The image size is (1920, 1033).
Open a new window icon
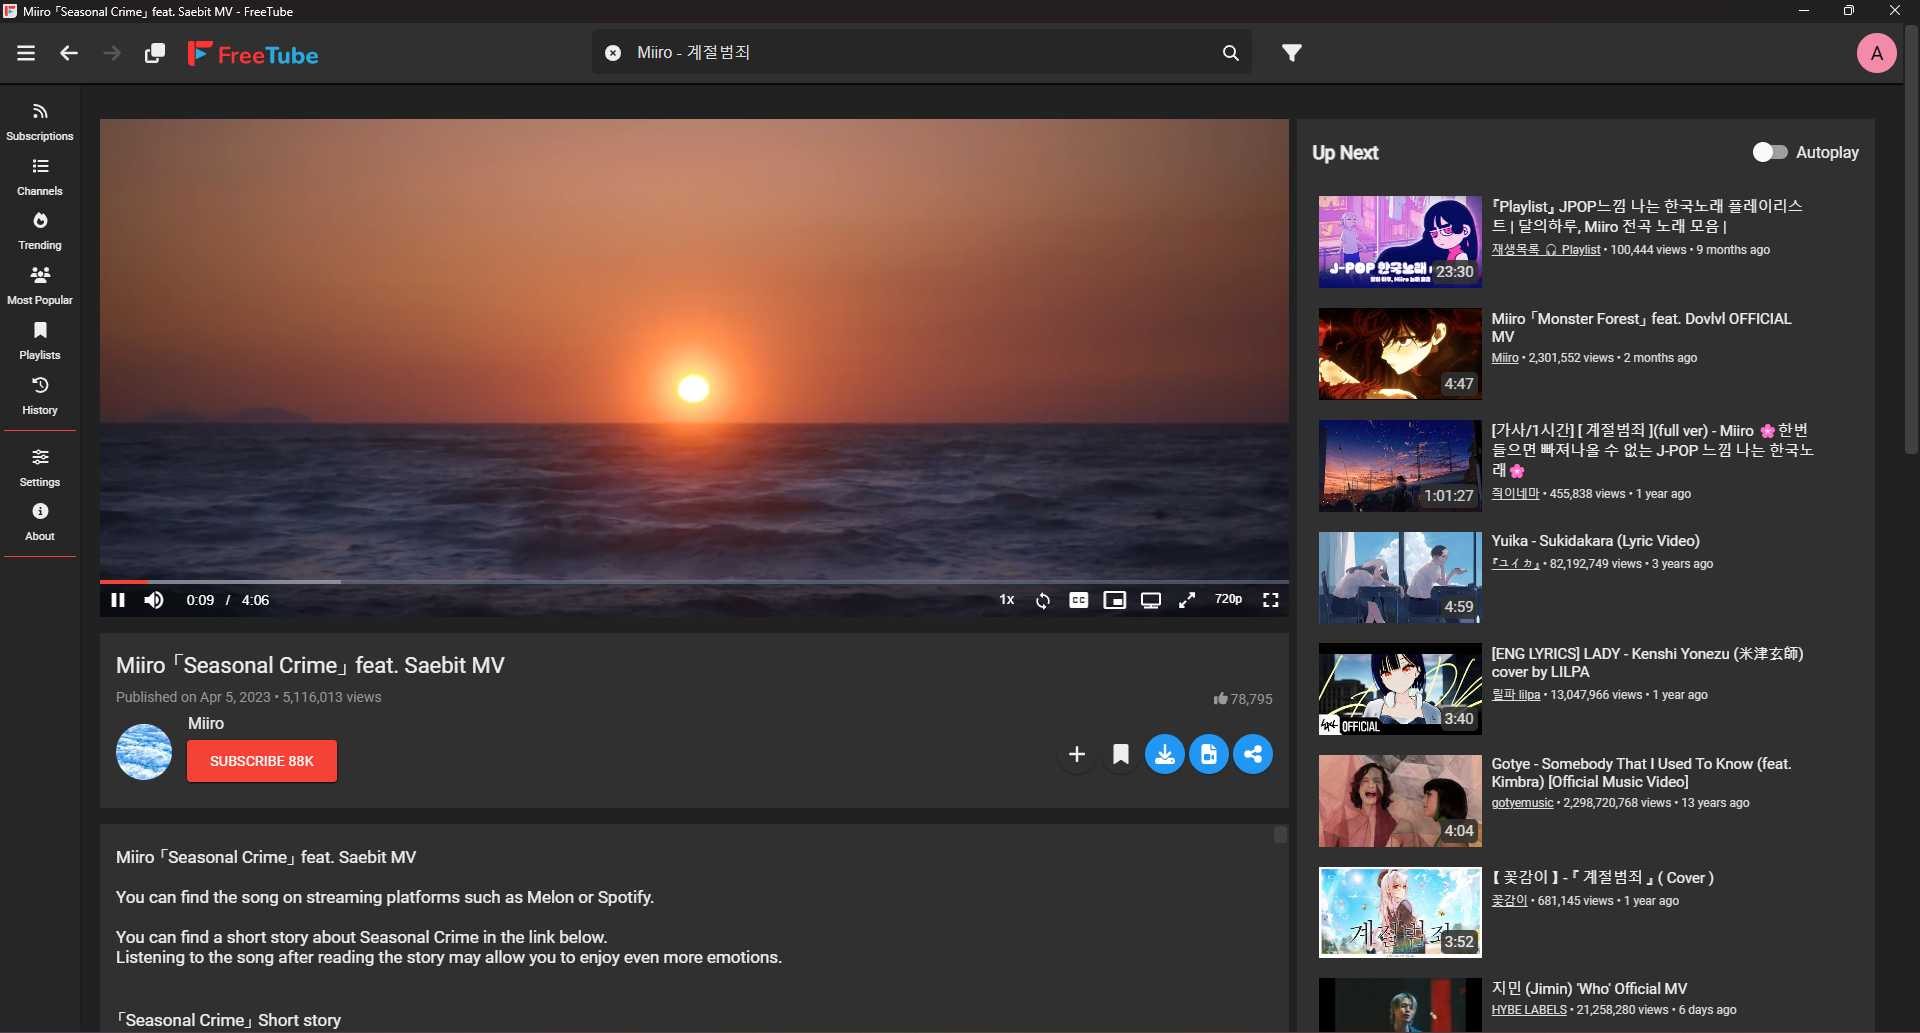155,53
